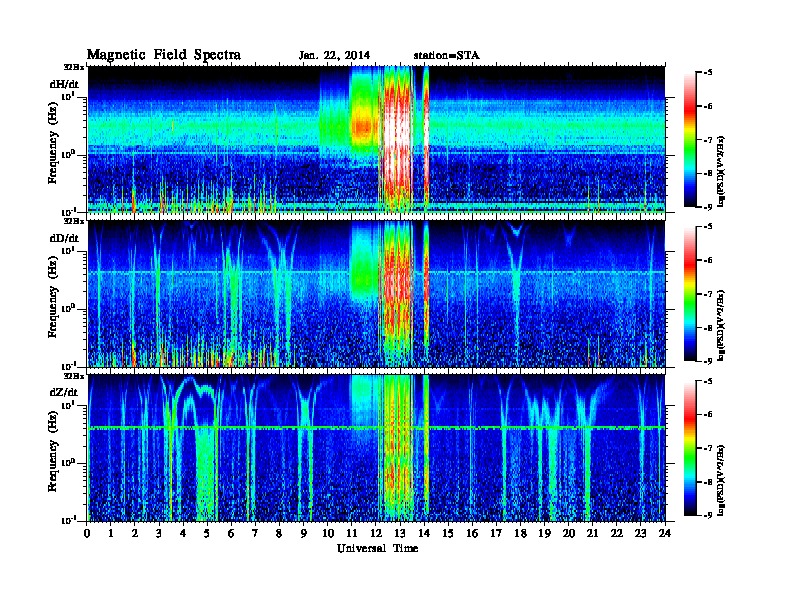Click the "-5" tick on dZ/dt color scale
The image size is (792, 612).
tap(708, 381)
